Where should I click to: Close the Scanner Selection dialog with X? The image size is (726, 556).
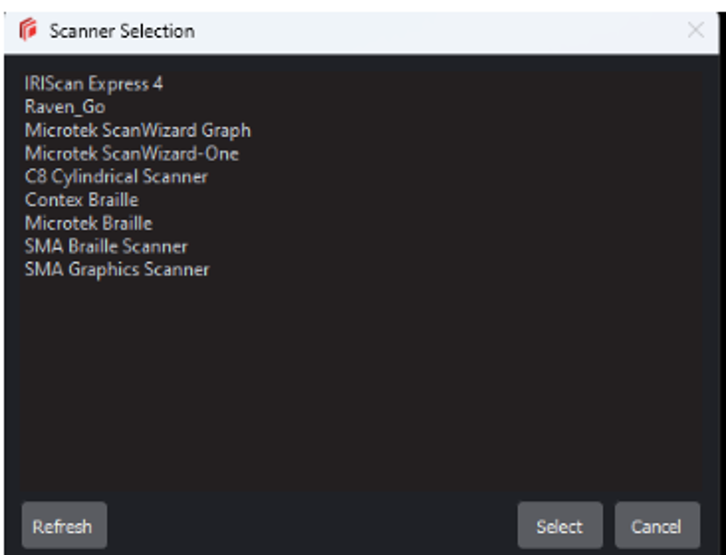[x=696, y=30]
